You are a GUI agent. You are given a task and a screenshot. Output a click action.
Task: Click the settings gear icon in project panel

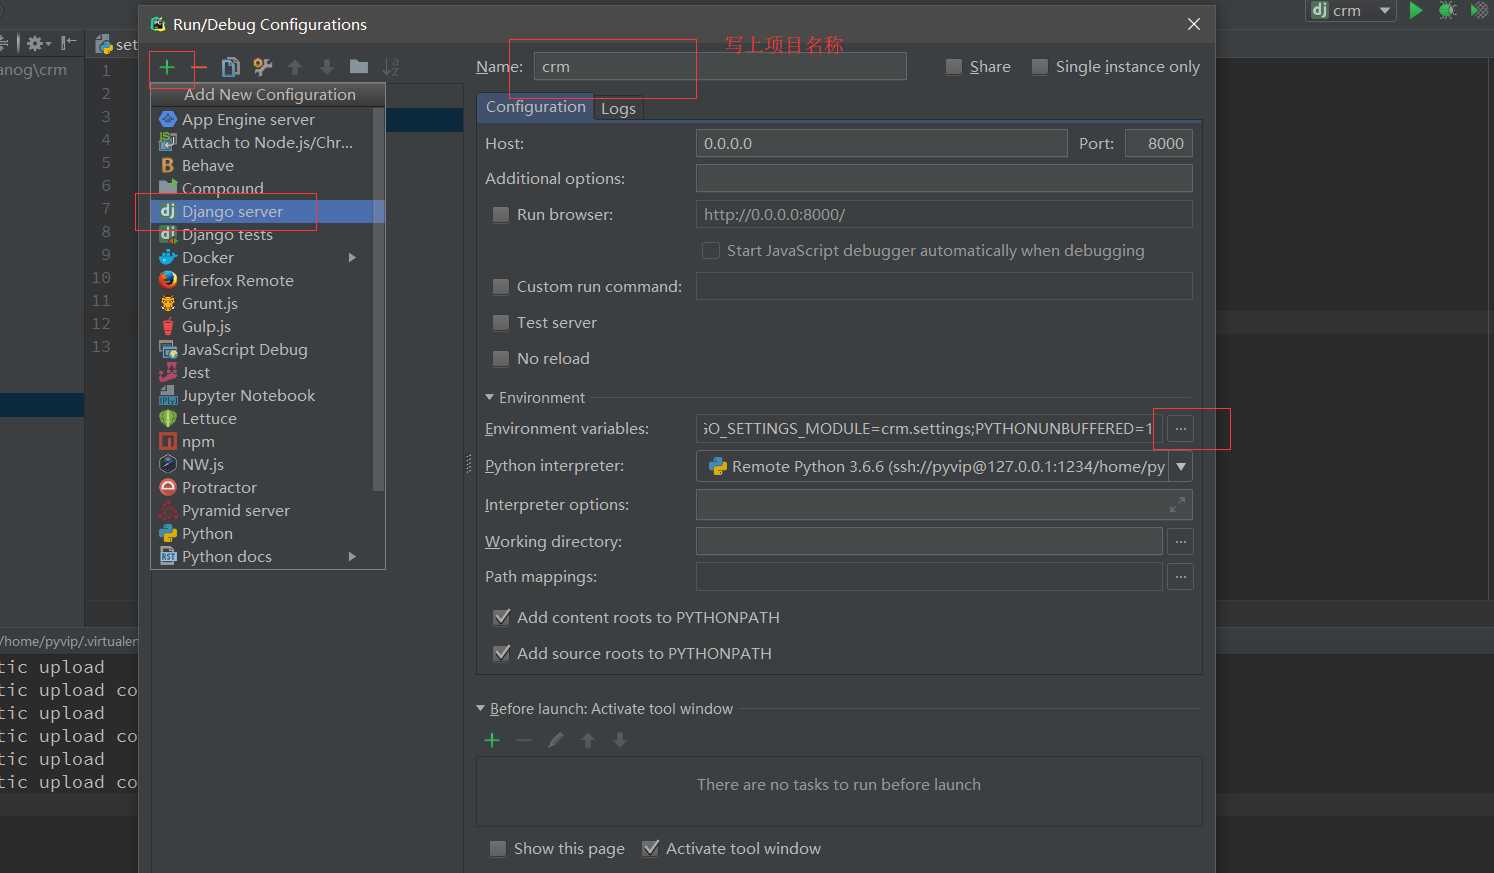click(39, 43)
